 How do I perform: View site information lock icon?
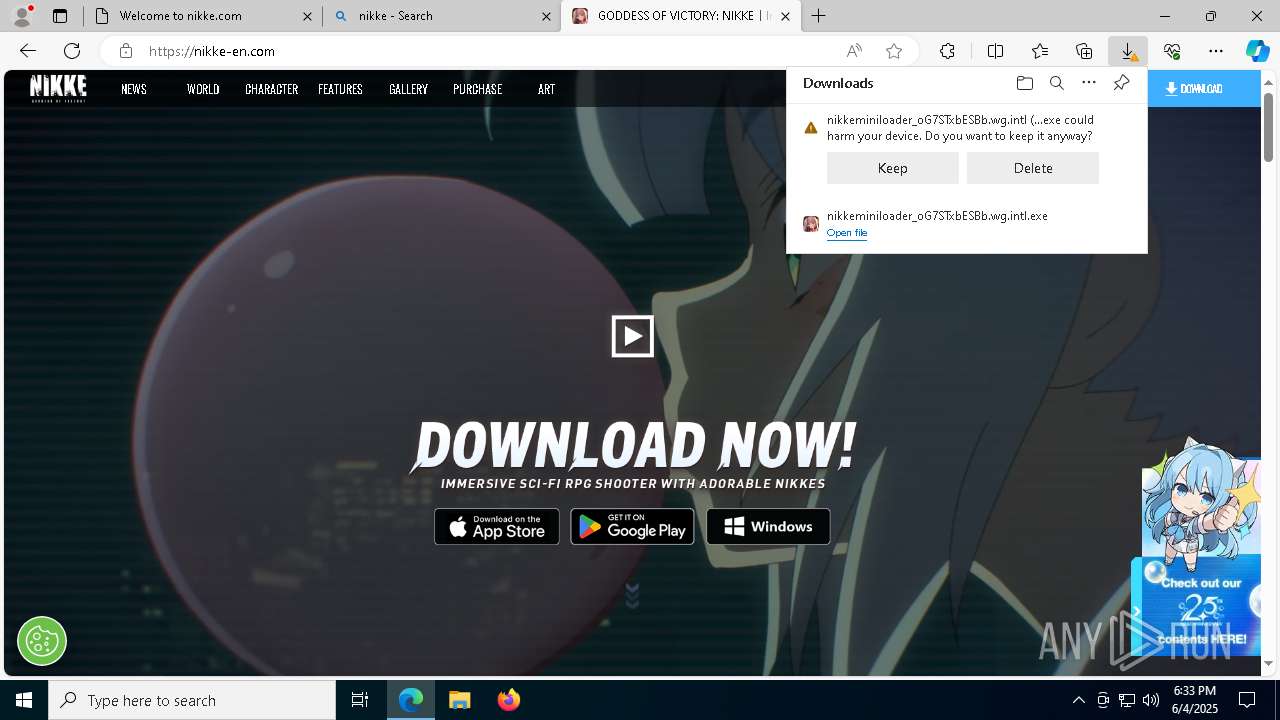[125, 51]
